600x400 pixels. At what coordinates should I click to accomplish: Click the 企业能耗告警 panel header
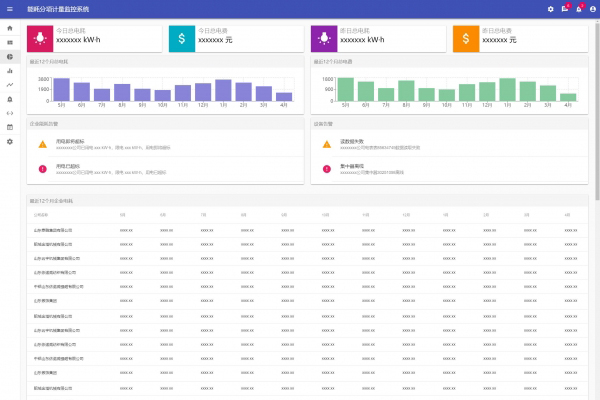(x=44, y=124)
